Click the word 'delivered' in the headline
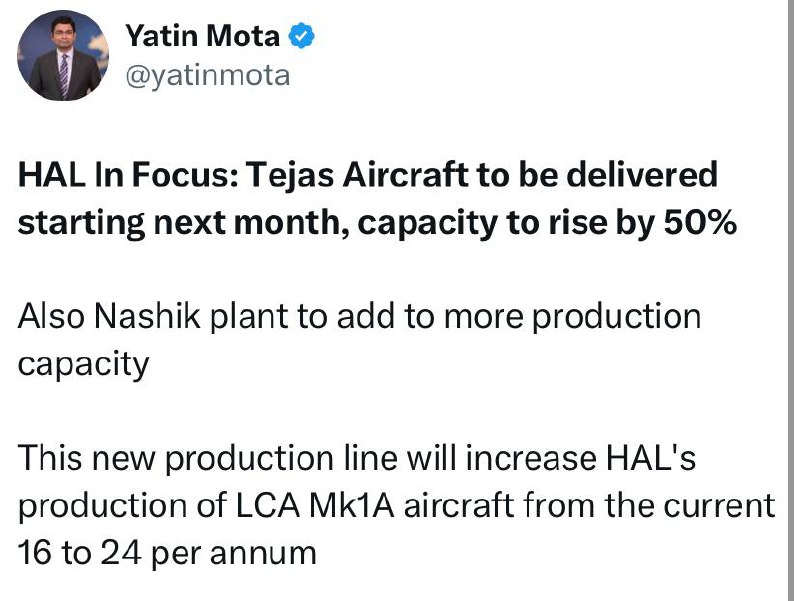 pyautogui.click(x=642, y=174)
